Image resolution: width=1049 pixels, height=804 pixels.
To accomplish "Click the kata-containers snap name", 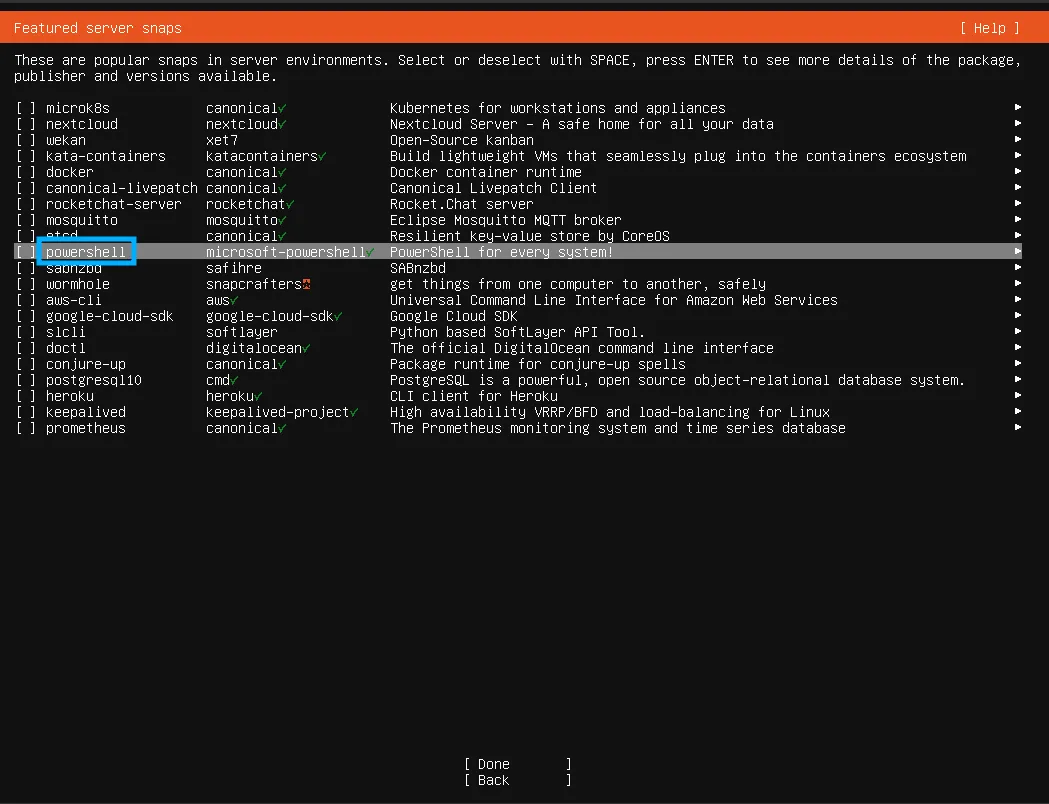I will click(106, 157).
